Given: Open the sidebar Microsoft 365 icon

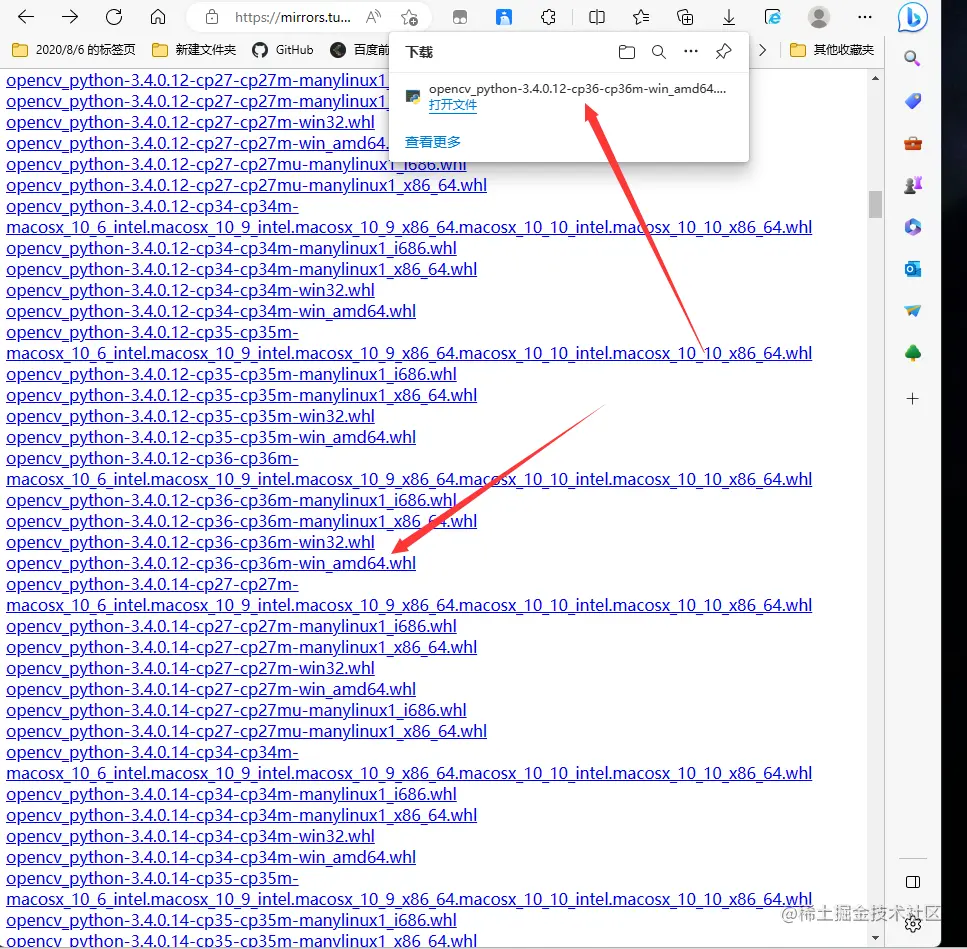Looking at the screenshot, I should coord(913,227).
